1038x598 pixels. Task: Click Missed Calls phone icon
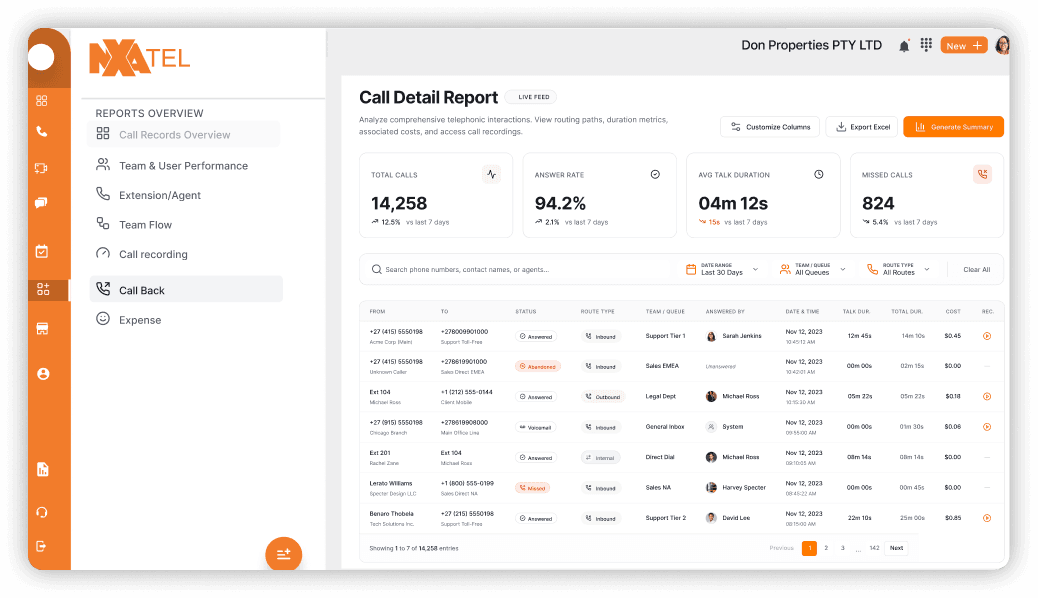click(x=982, y=174)
